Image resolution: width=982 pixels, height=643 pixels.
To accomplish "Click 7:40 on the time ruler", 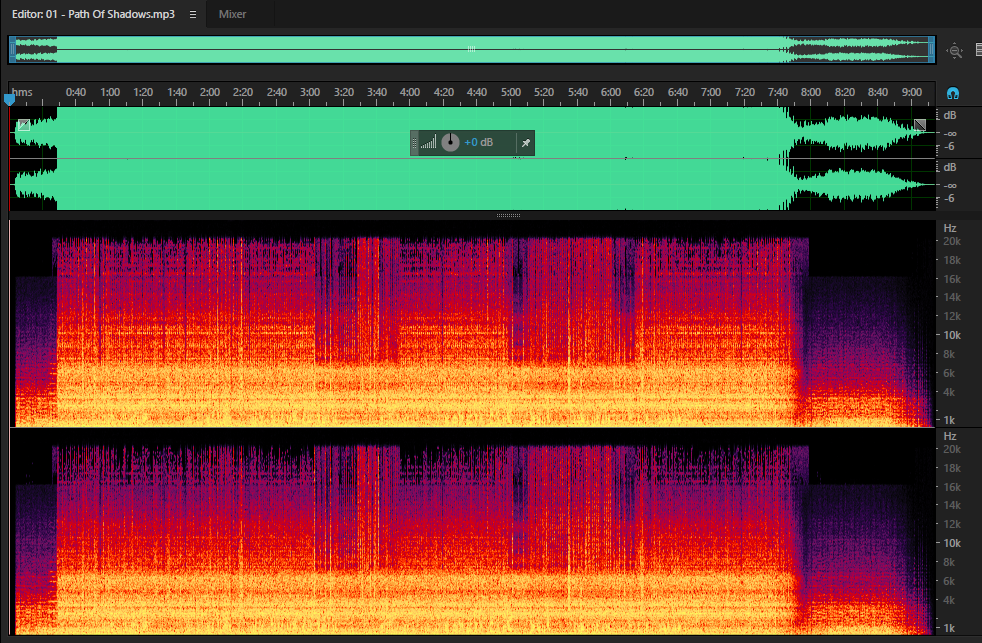I will tap(777, 92).
